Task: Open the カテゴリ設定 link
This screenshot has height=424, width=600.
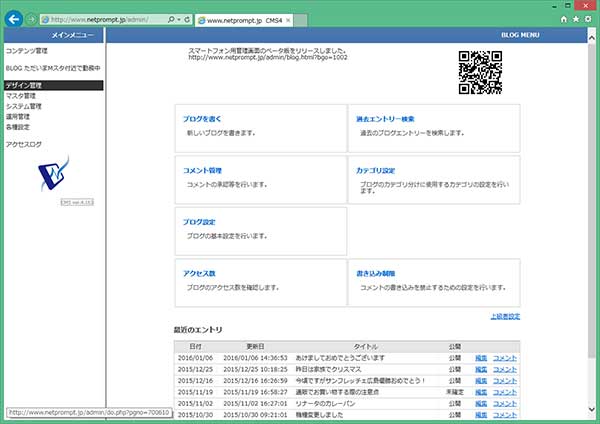Action: point(376,171)
